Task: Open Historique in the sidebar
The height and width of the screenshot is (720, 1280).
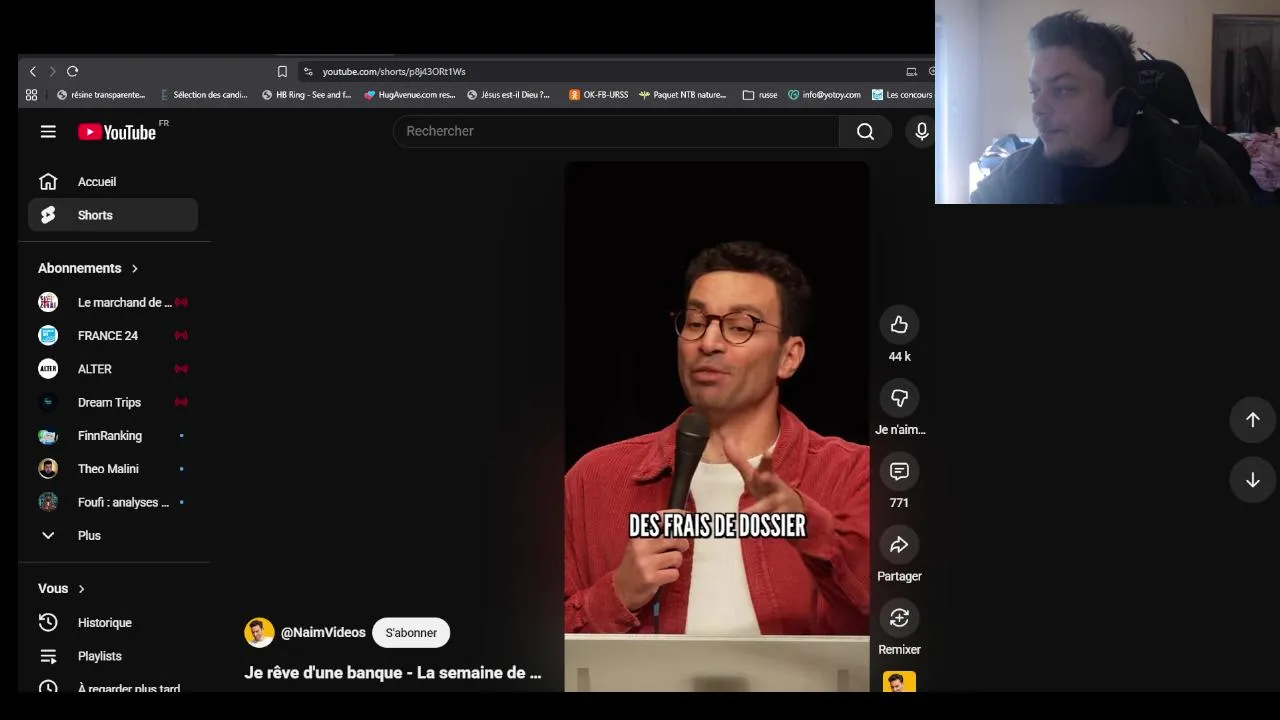Action: point(113,623)
